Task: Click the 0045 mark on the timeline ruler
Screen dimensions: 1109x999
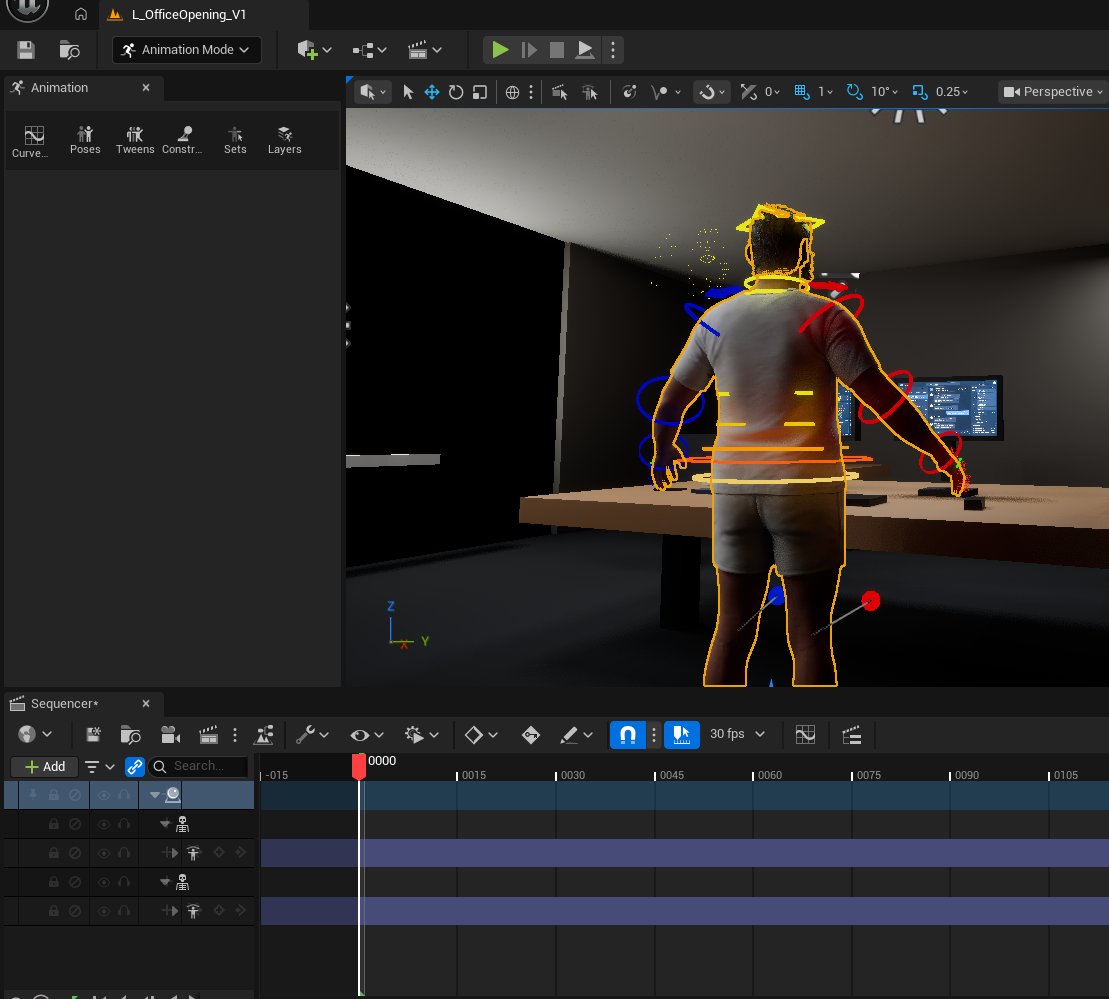Action: [670, 775]
